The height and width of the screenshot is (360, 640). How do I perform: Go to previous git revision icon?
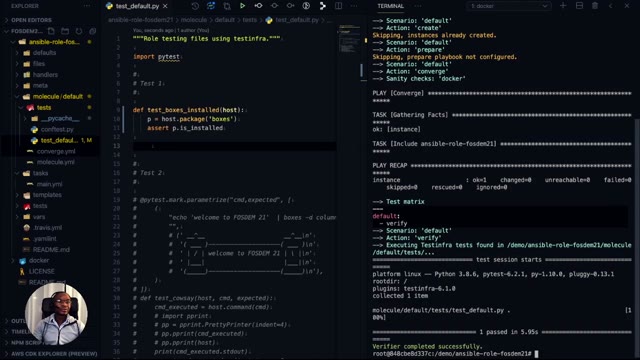258,6
